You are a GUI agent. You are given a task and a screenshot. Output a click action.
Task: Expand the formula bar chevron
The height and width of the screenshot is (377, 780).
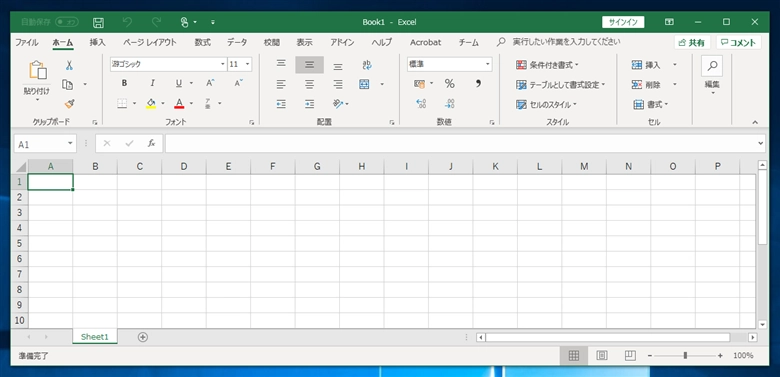click(x=761, y=144)
